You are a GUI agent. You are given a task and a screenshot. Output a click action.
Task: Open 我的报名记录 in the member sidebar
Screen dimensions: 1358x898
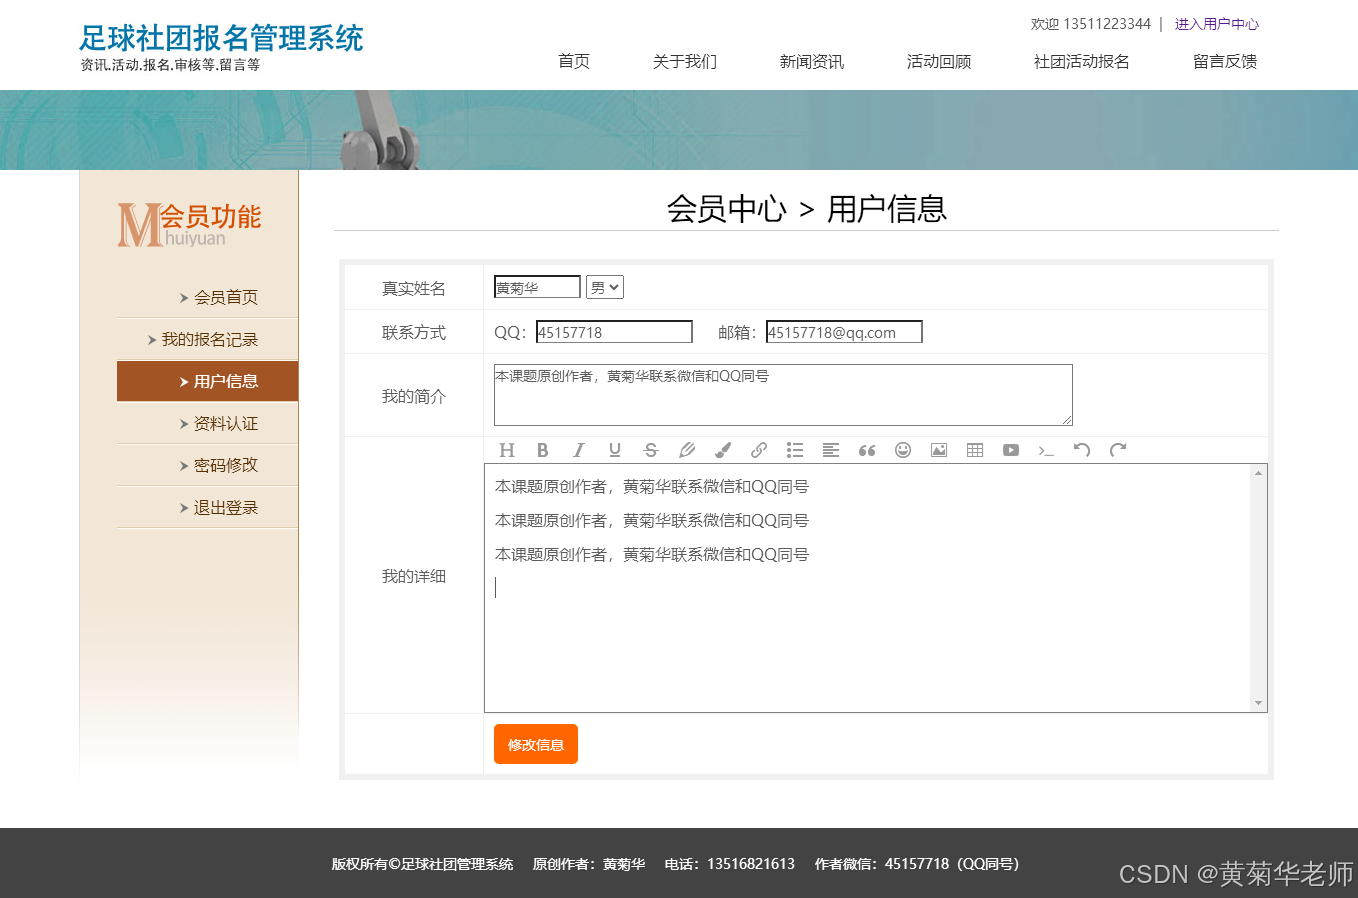208,339
